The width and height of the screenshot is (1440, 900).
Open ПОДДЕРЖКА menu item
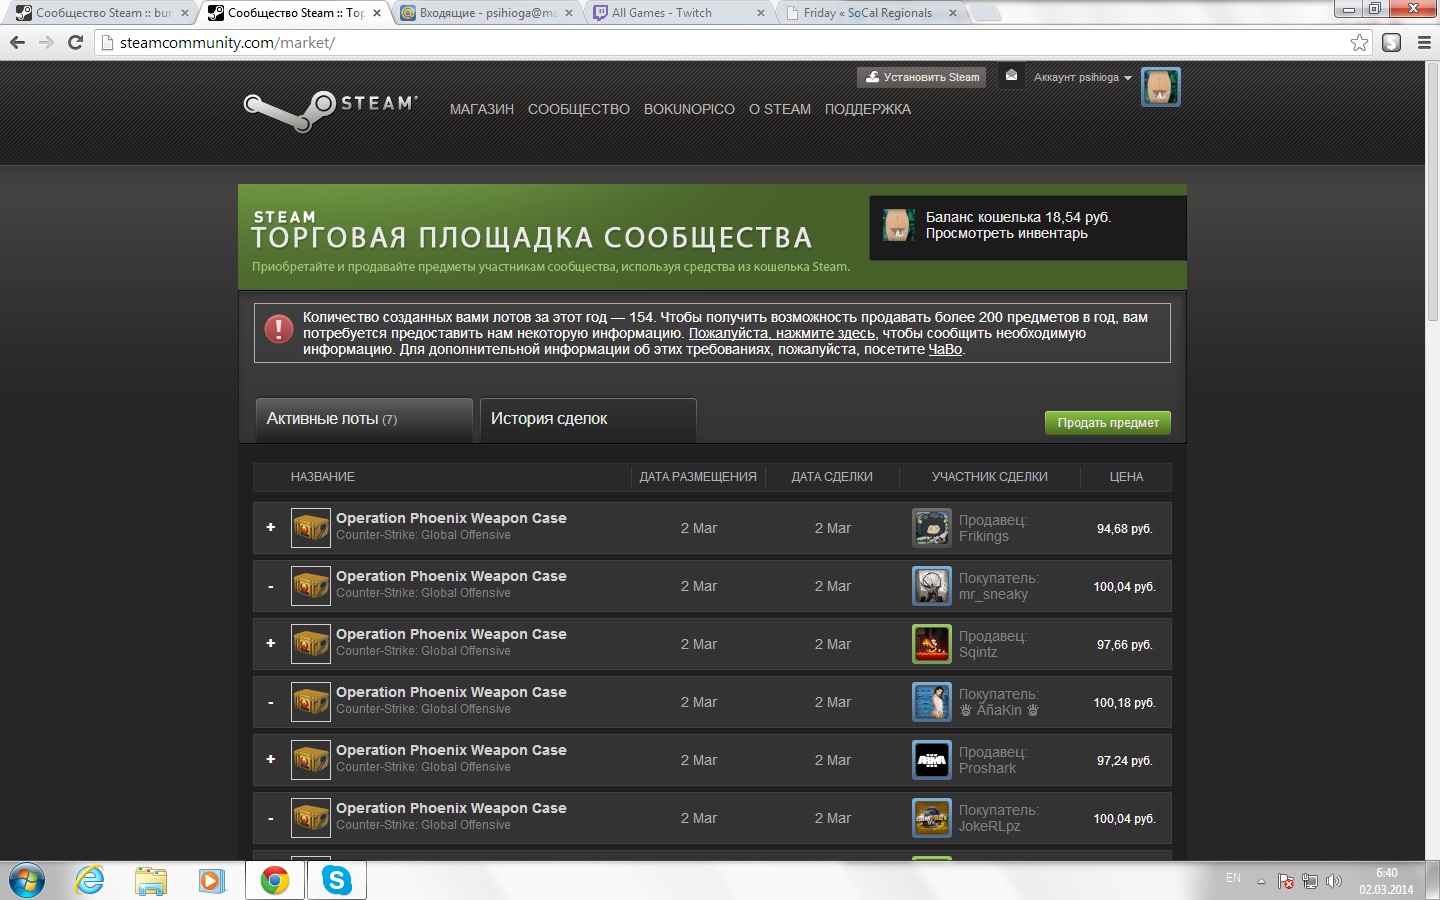[868, 109]
